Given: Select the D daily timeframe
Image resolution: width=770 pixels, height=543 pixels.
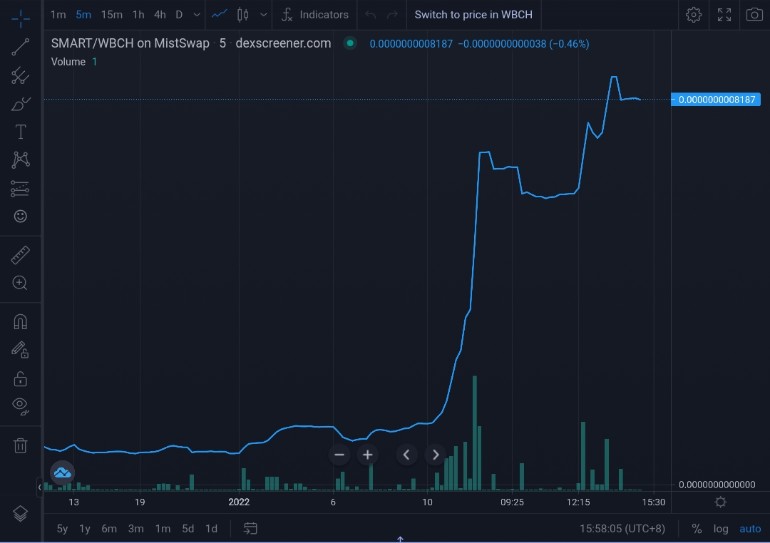Looking at the screenshot, I should pyautogui.click(x=179, y=15).
